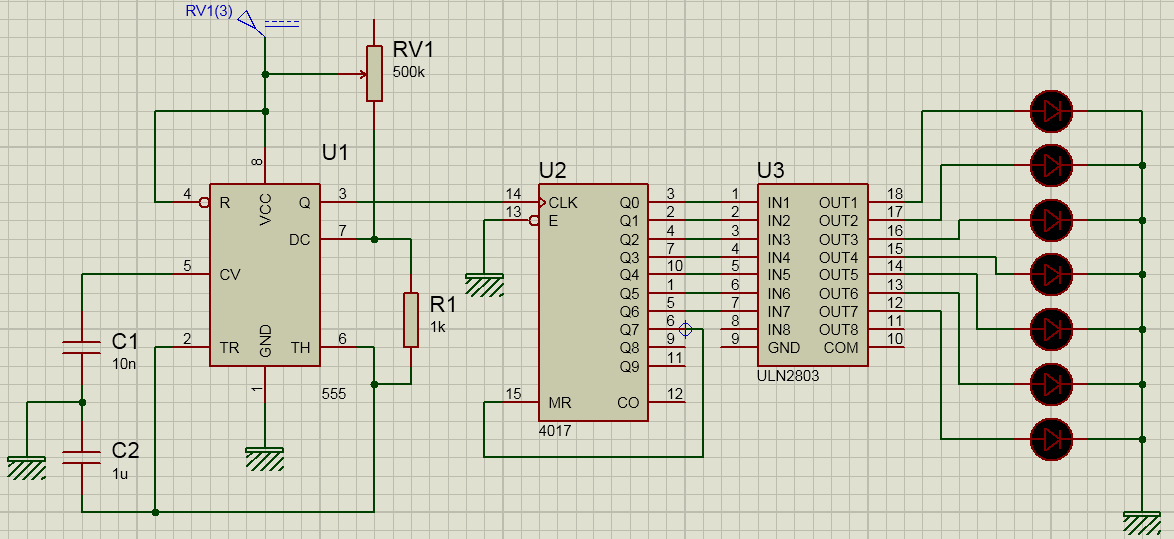Click the topmost LED in the column
Image resolution: width=1174 pixels, height=539 pixels.
1051,110
